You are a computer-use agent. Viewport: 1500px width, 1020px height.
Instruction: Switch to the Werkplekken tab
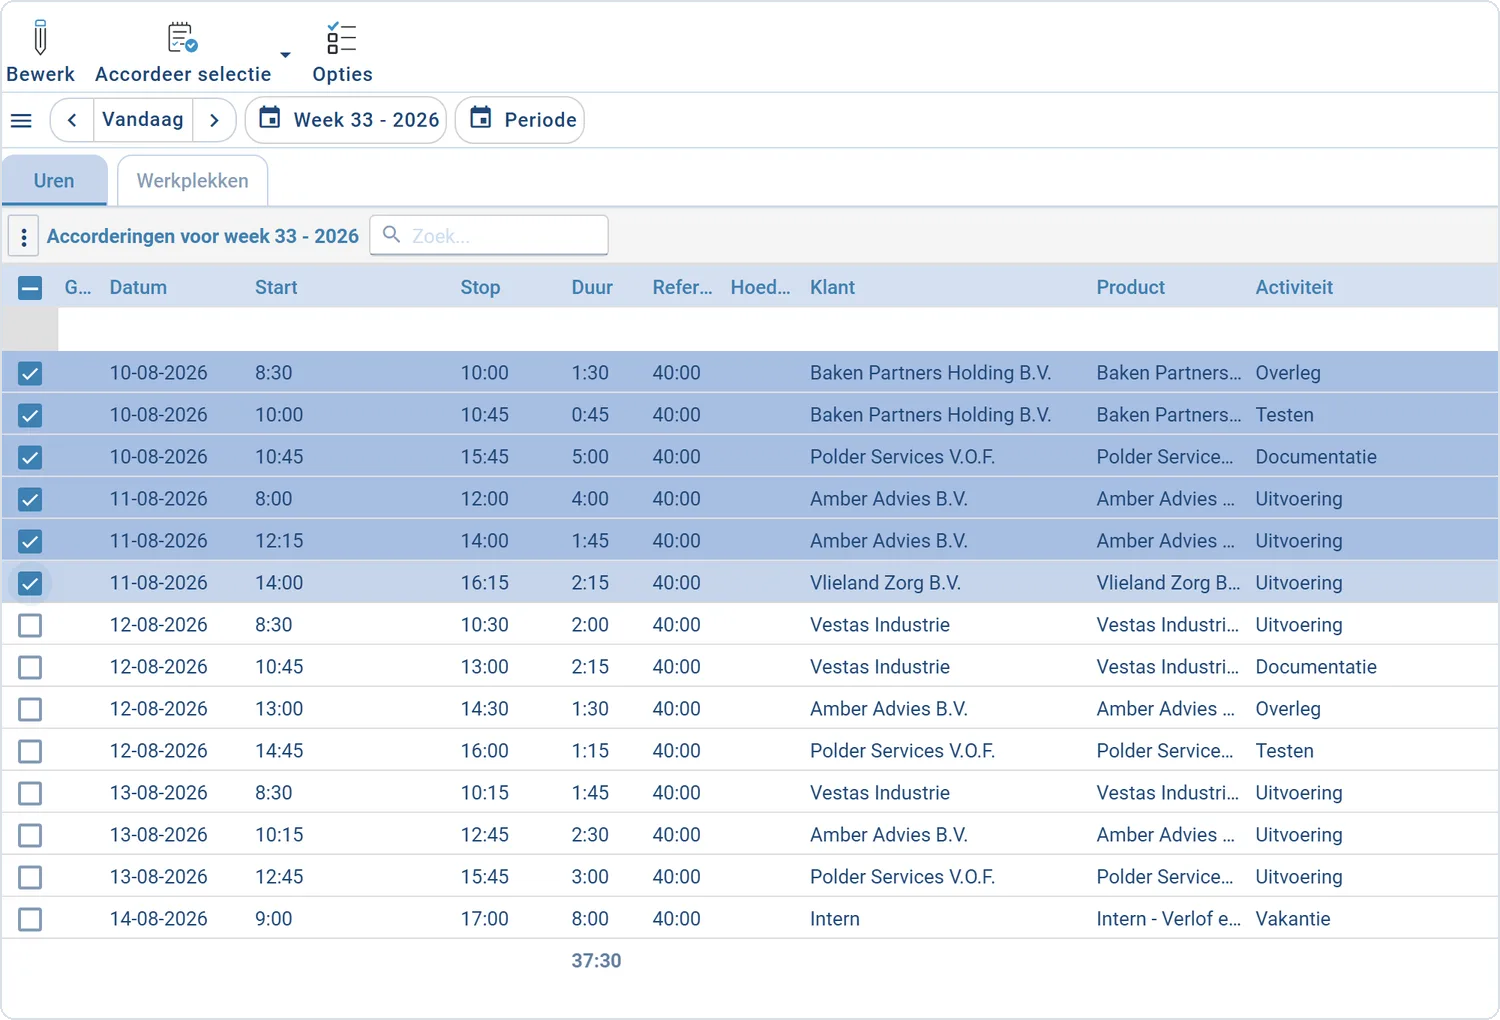tap(192, 181)
